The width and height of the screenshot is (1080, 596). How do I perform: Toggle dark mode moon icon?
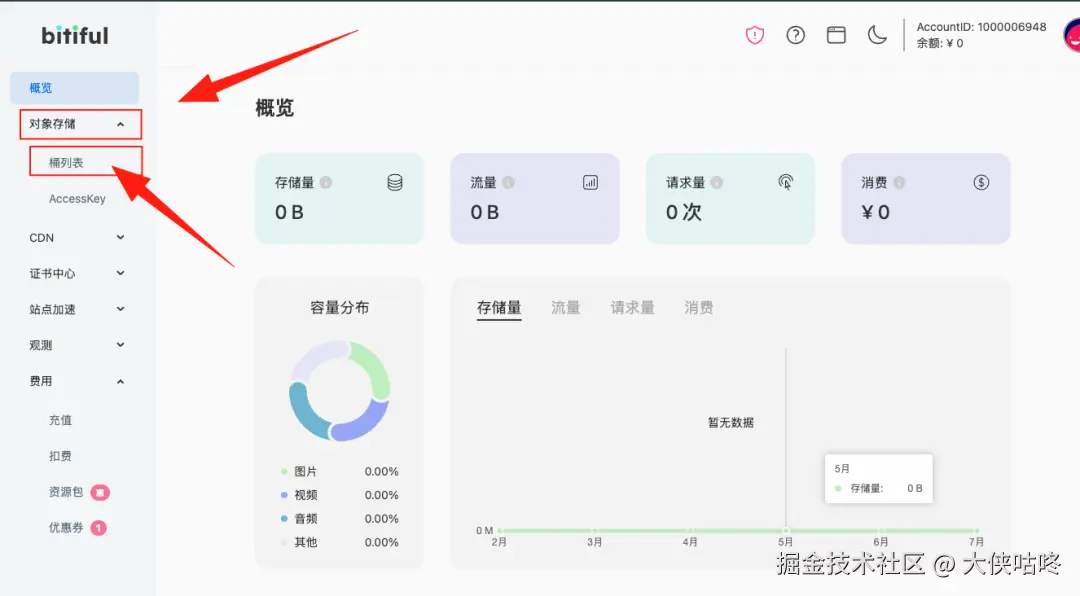pos(877,34)
